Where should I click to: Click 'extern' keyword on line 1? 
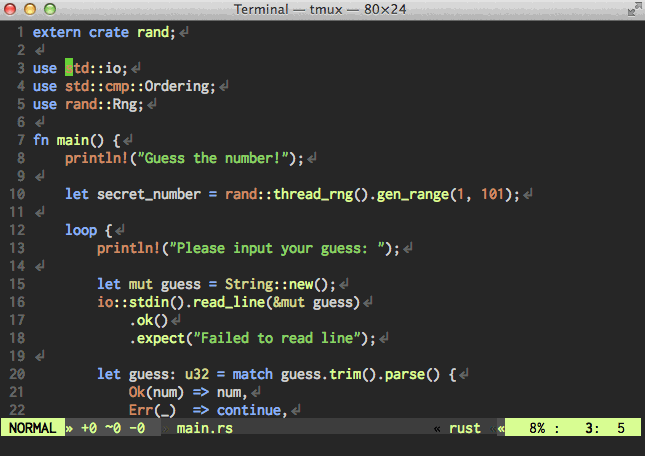57,32
